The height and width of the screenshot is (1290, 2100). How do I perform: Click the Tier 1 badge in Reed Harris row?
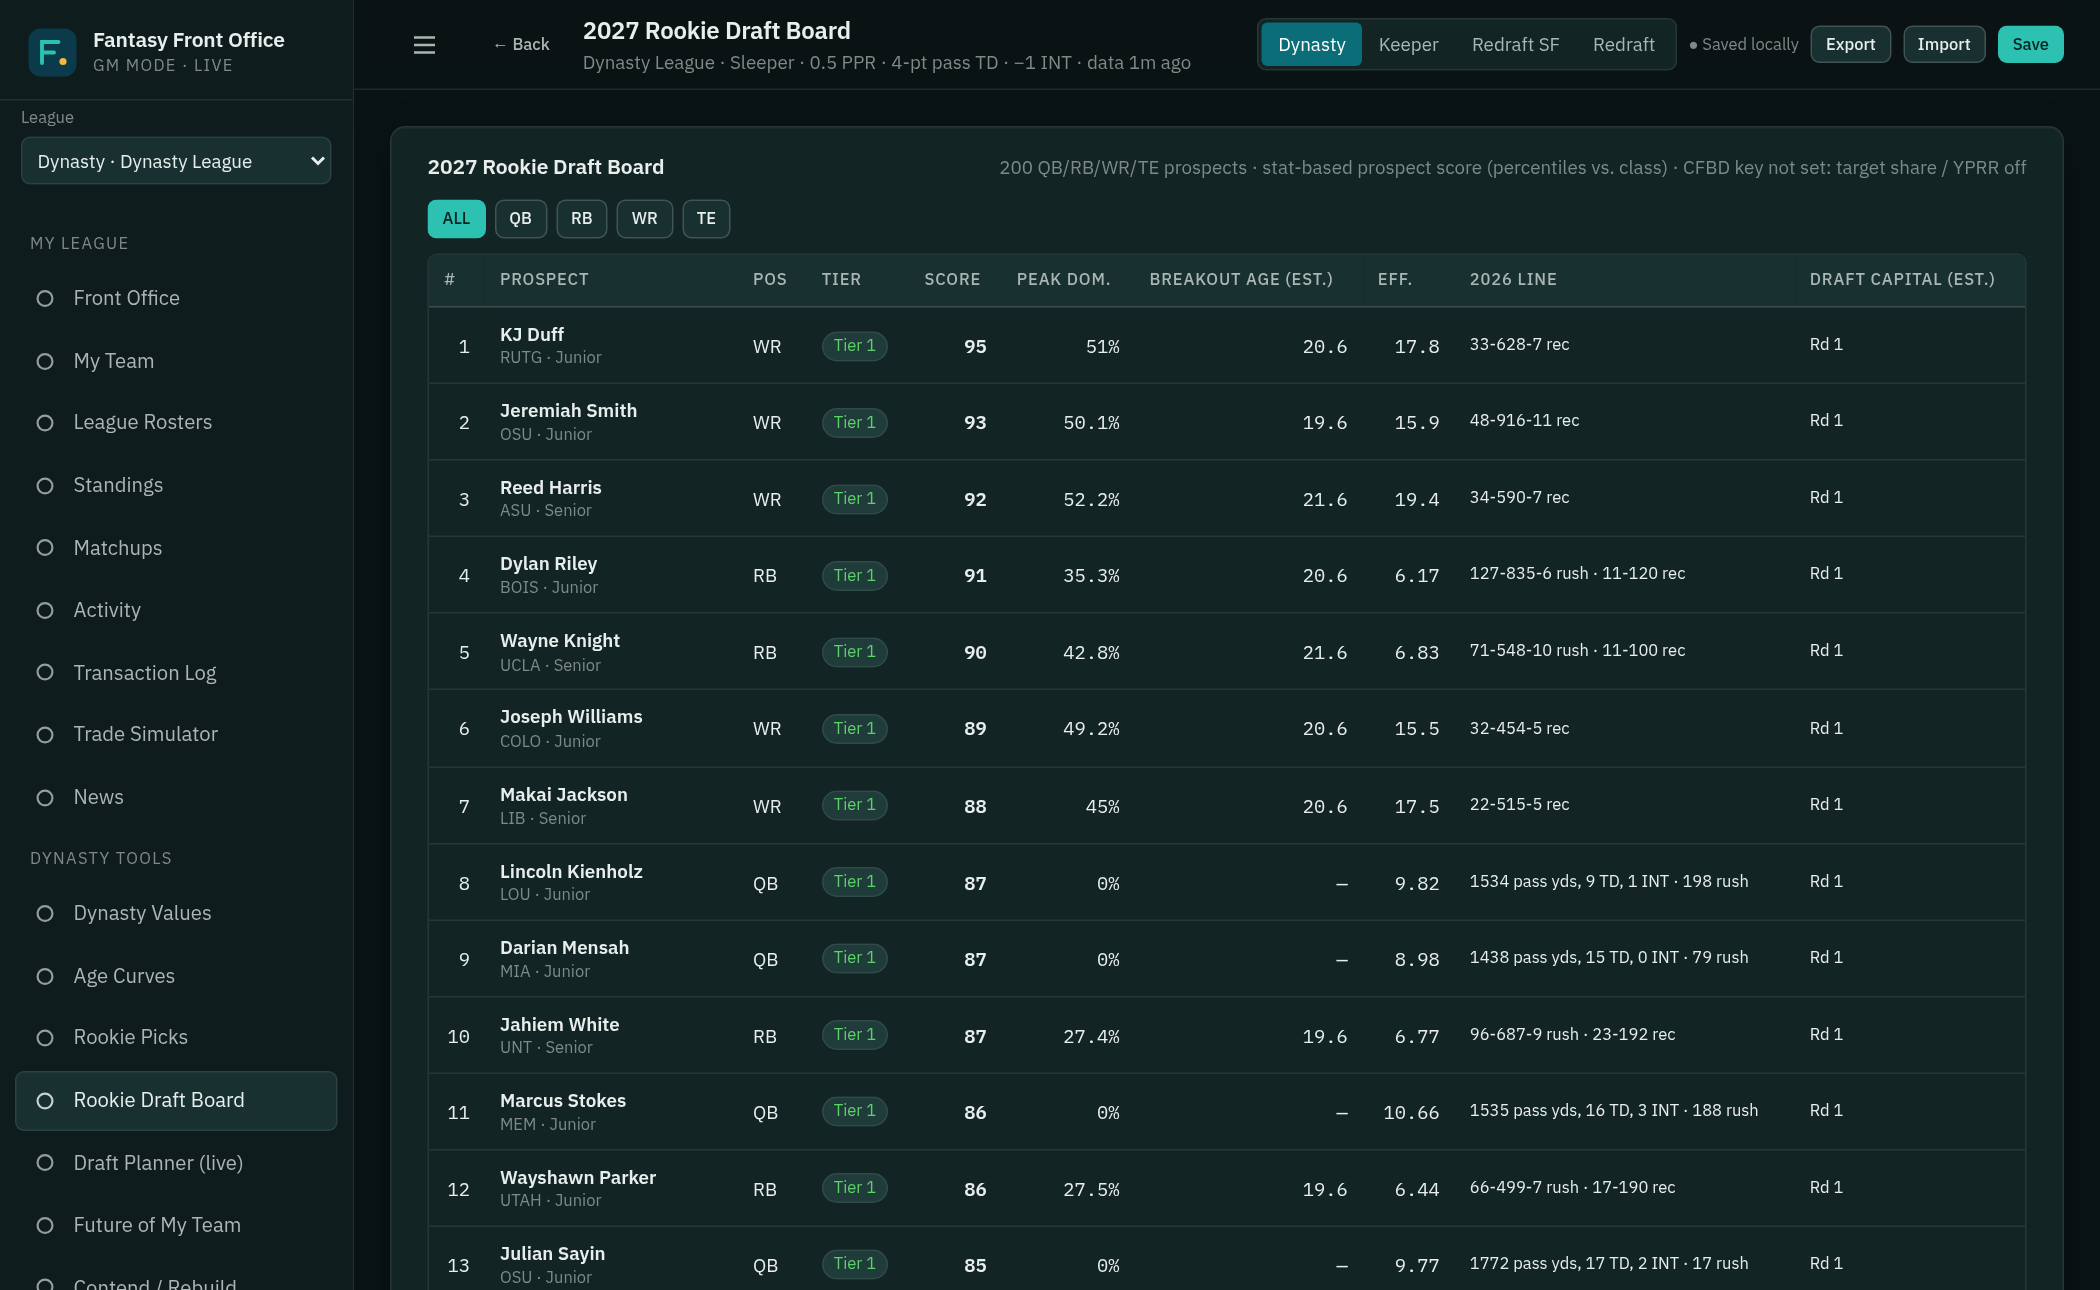pyautogui.click(x=855, y=499)
